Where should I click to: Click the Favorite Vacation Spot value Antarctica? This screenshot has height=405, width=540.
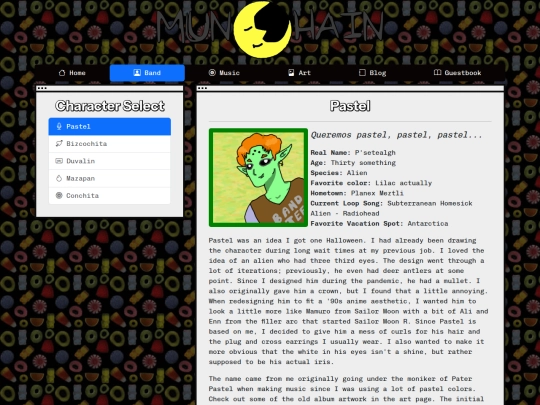(x=428, y=224)
